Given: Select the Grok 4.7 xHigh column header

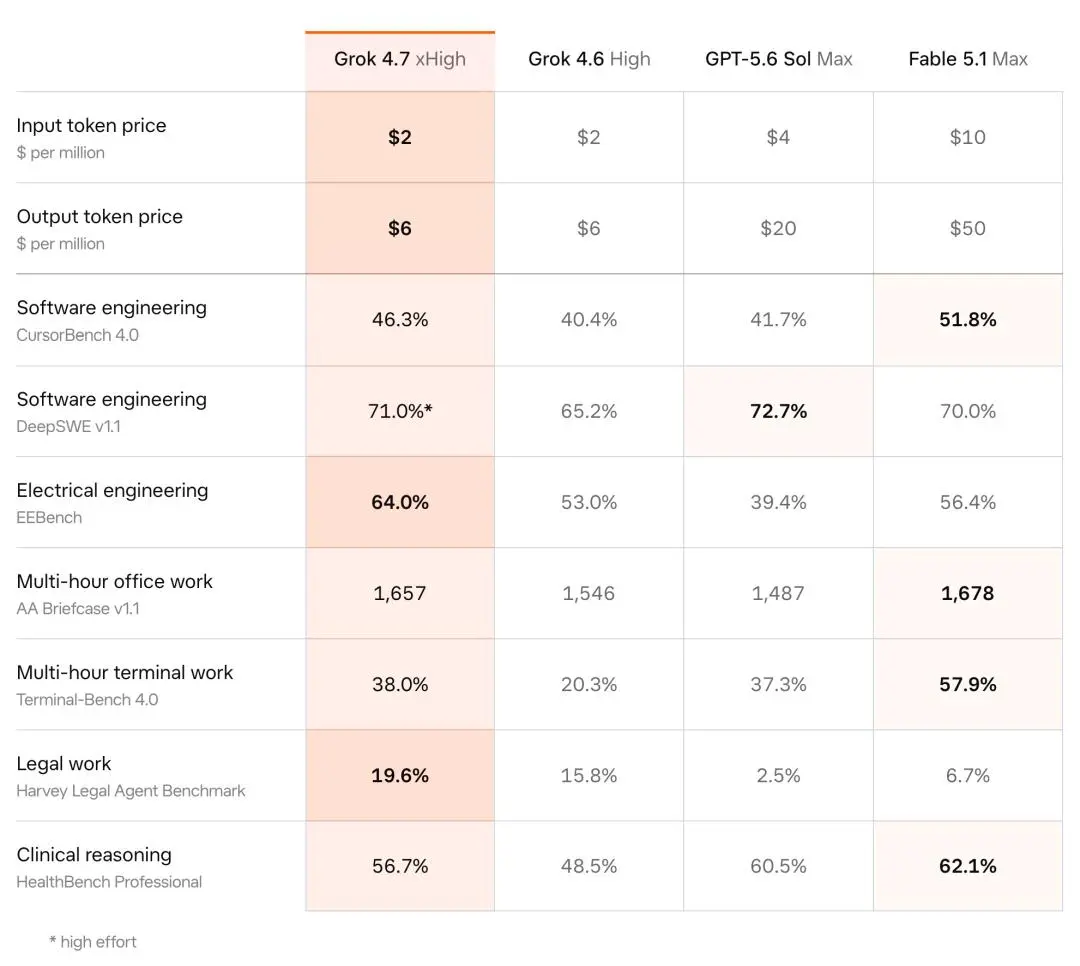Looking at the screenshot, I should (x=399, y=59).
